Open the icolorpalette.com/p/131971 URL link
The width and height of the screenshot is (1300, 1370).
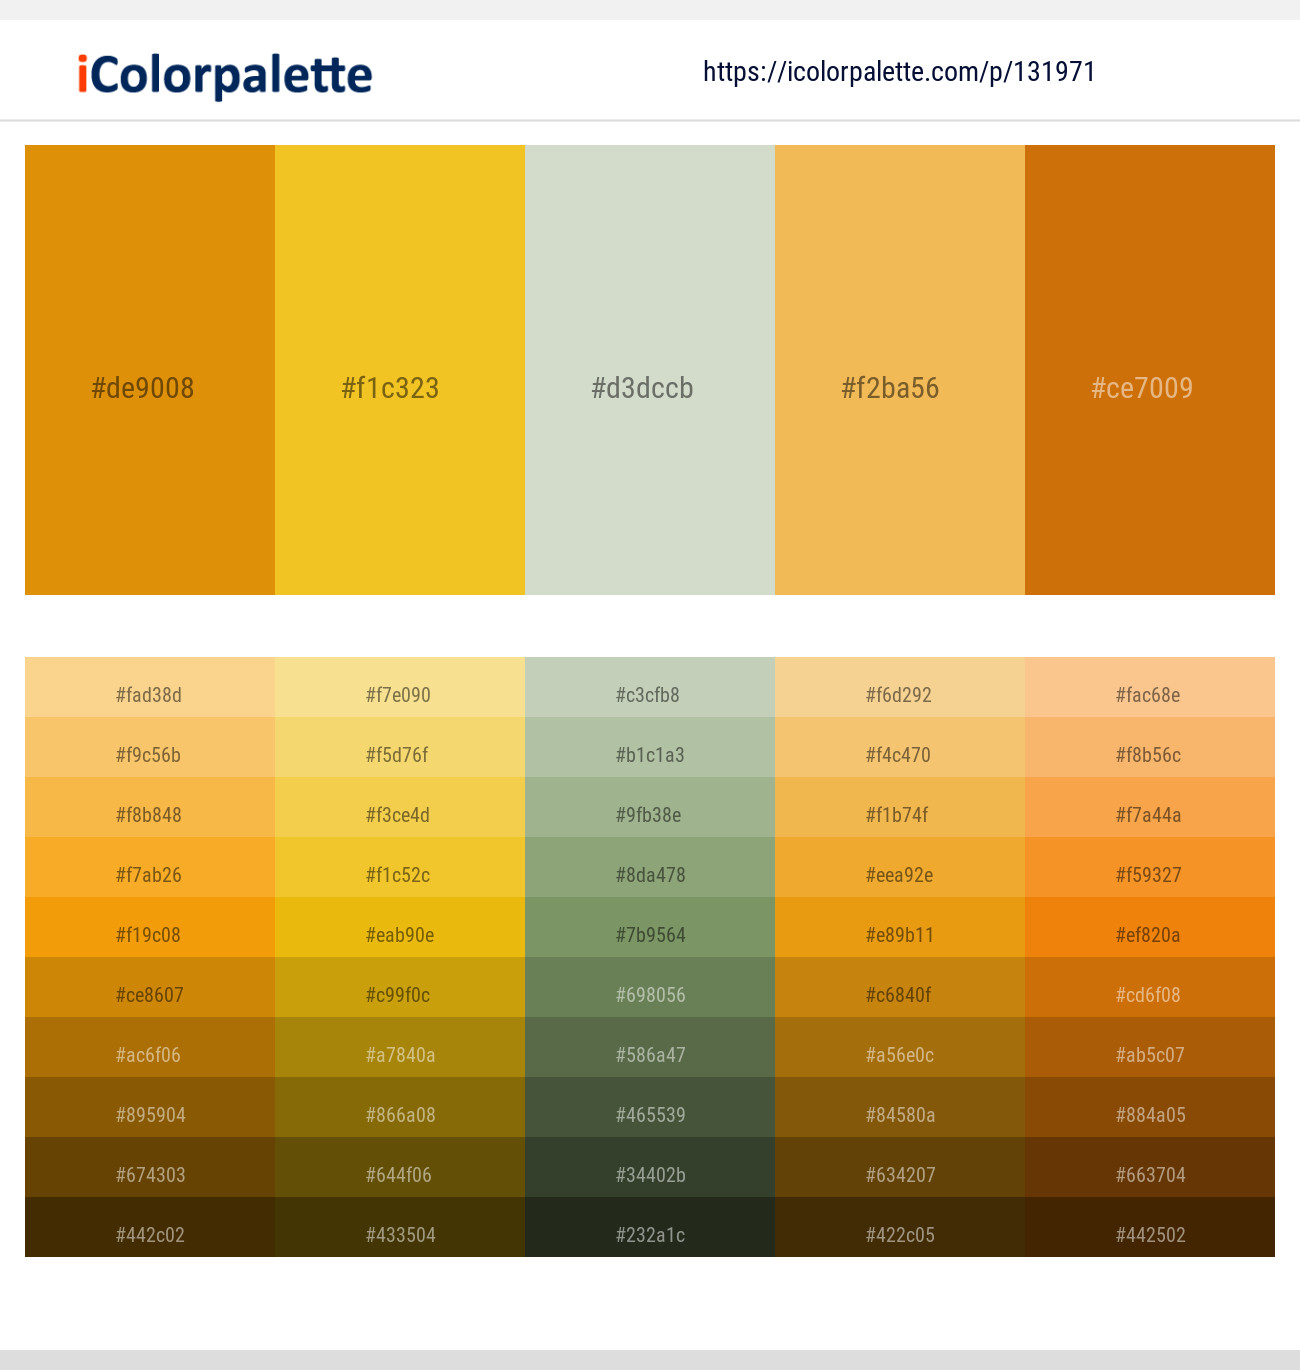[899, 72]
